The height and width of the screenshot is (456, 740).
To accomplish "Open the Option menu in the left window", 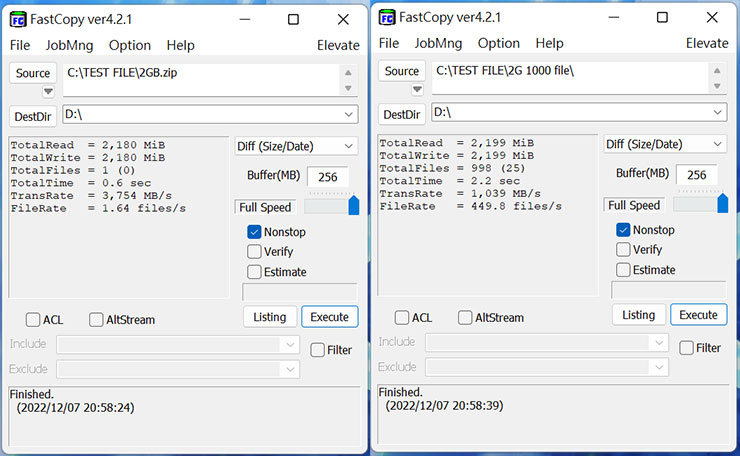I will coord(130,45).
